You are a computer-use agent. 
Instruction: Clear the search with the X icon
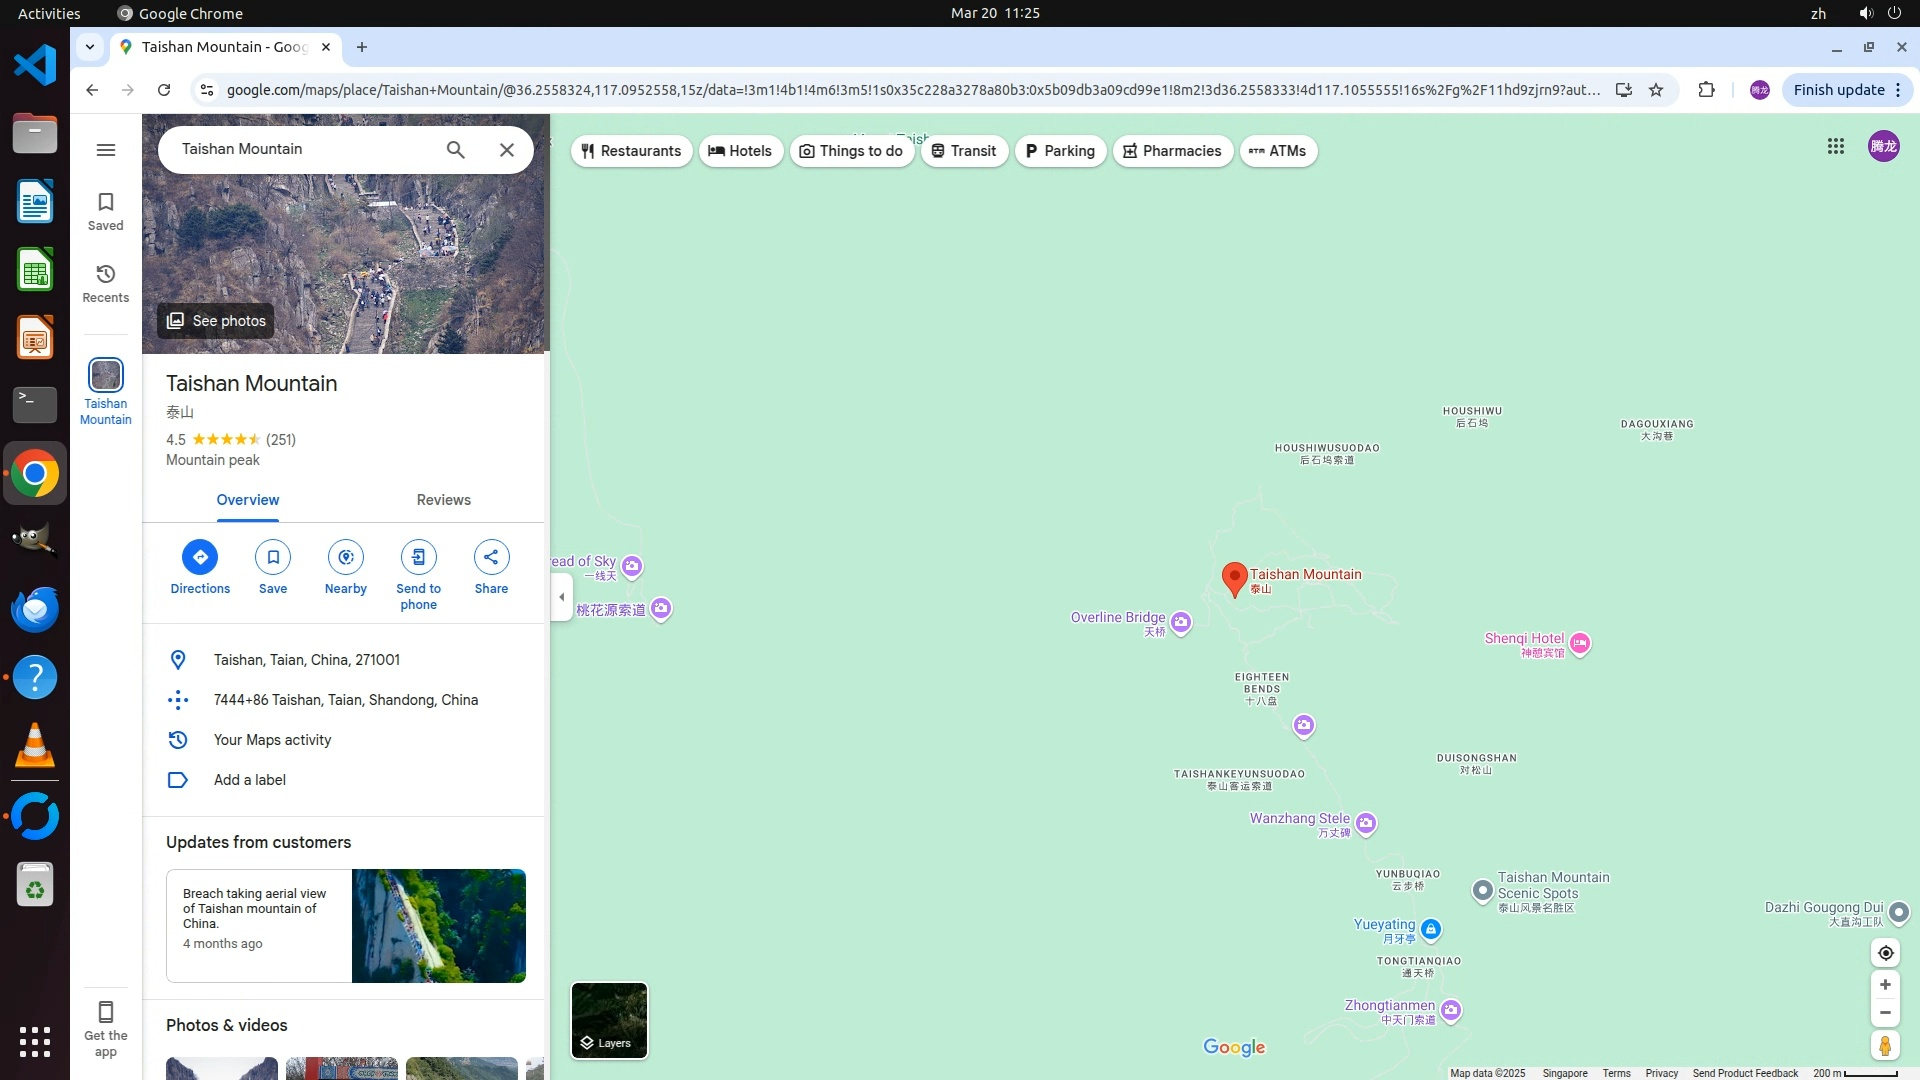tap(507, 150)
